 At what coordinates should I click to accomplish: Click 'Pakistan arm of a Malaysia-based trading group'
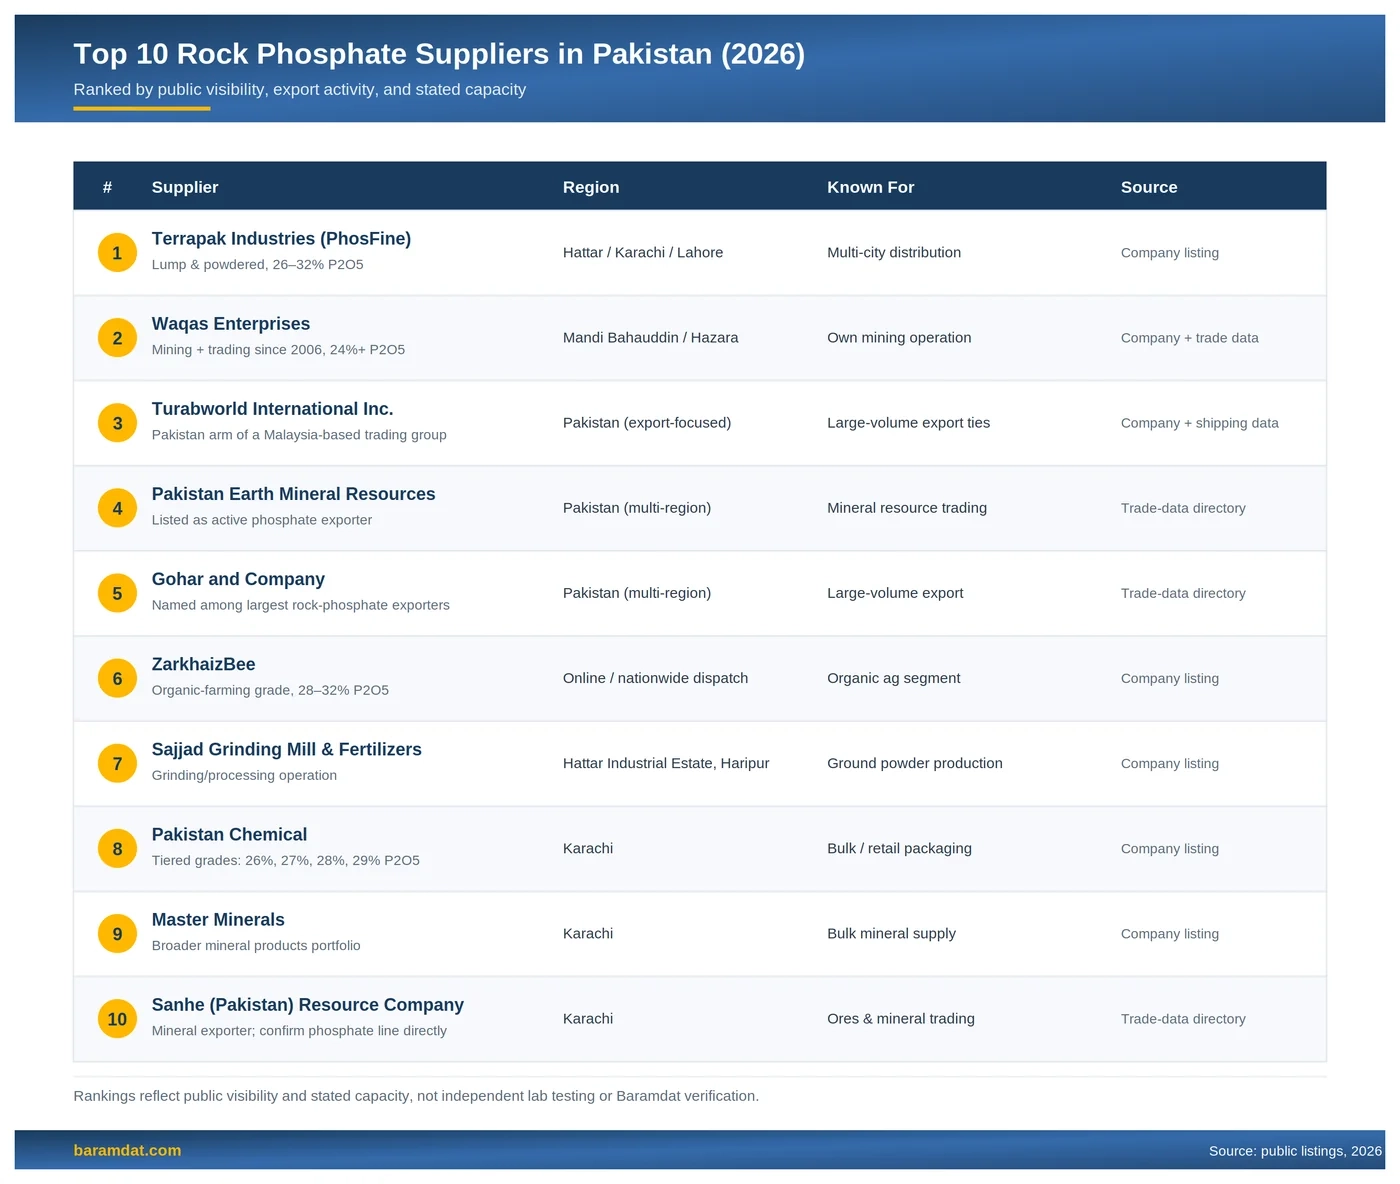[x=299, y=435]
